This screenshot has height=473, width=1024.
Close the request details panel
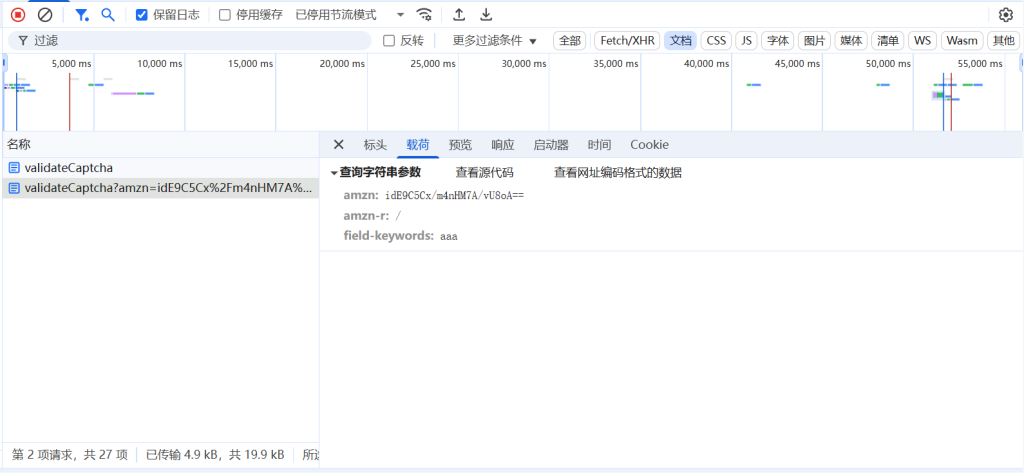click(338, 145)
